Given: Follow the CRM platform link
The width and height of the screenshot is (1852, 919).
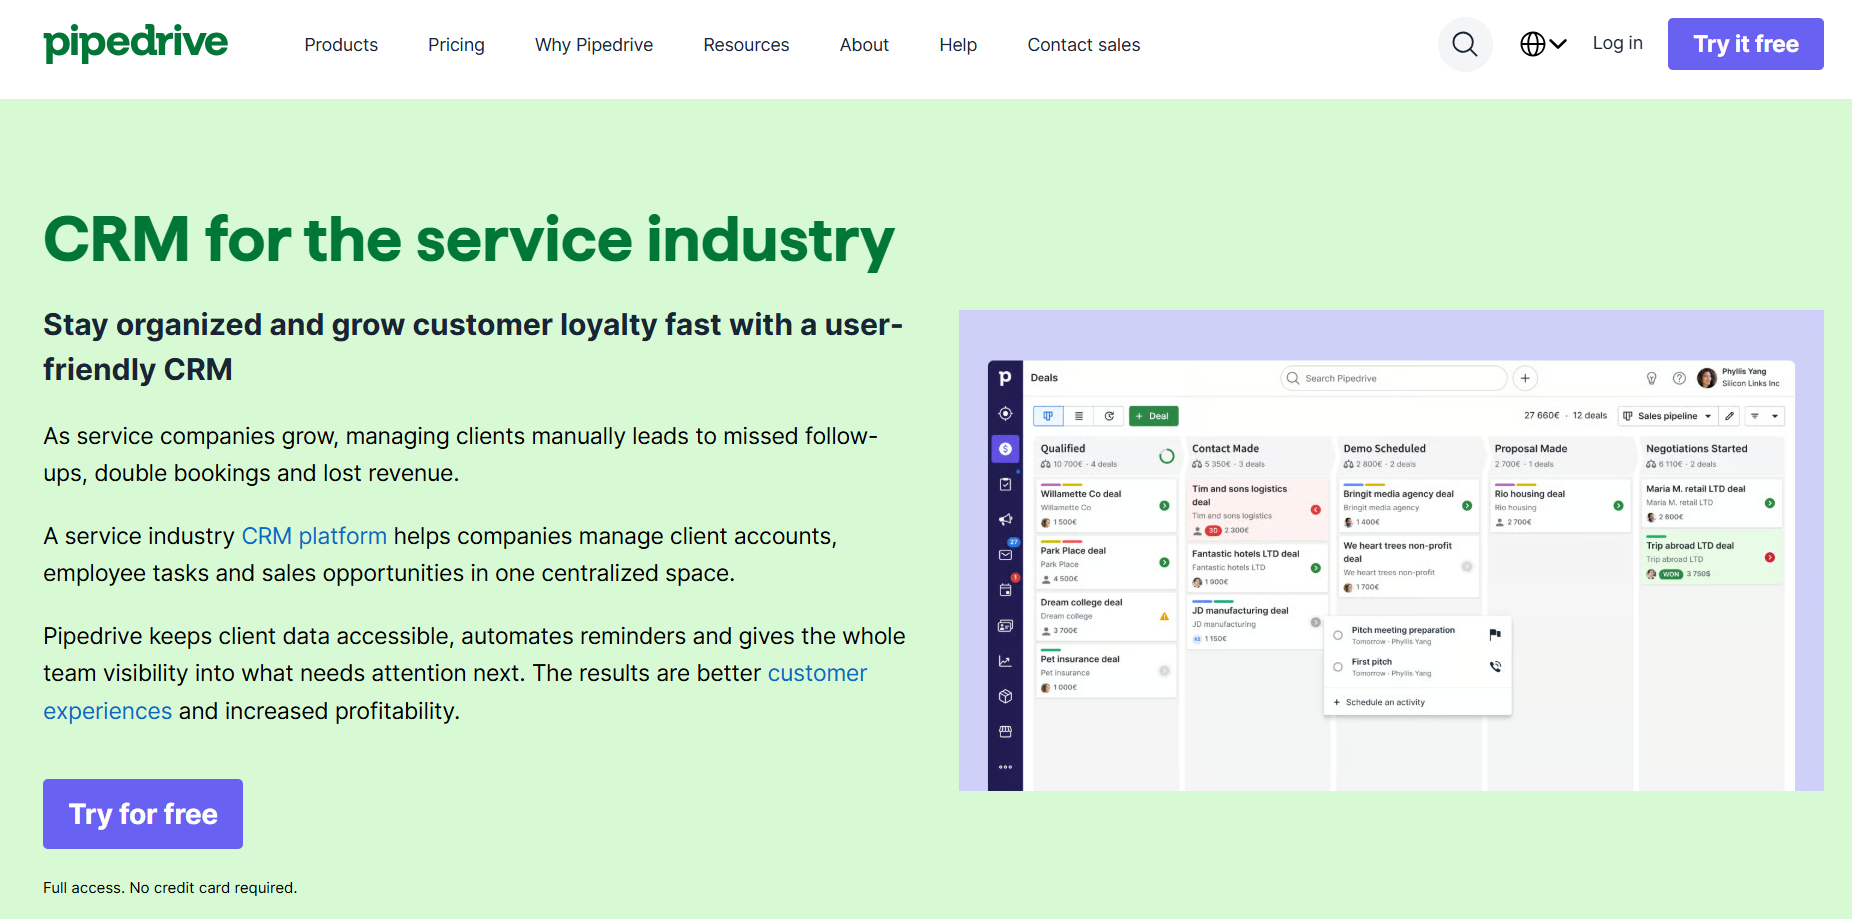Looking at the screenshot, I should tap(314, 536).
